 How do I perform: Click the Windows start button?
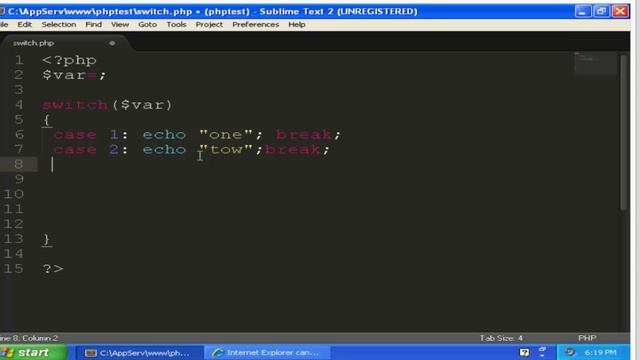tap(33, 353)
